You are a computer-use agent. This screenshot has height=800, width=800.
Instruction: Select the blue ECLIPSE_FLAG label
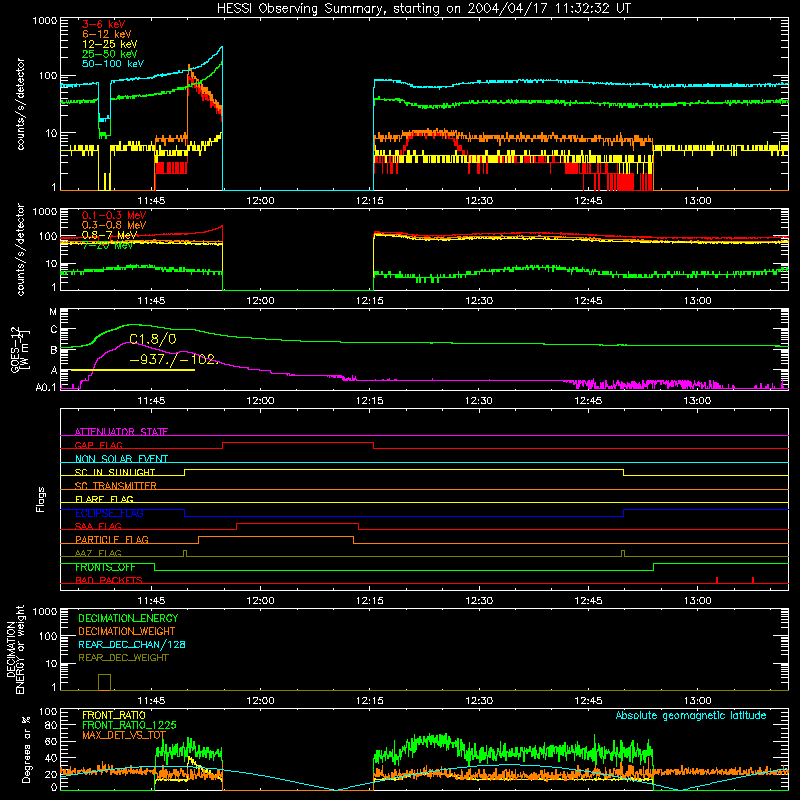[109, 513]
